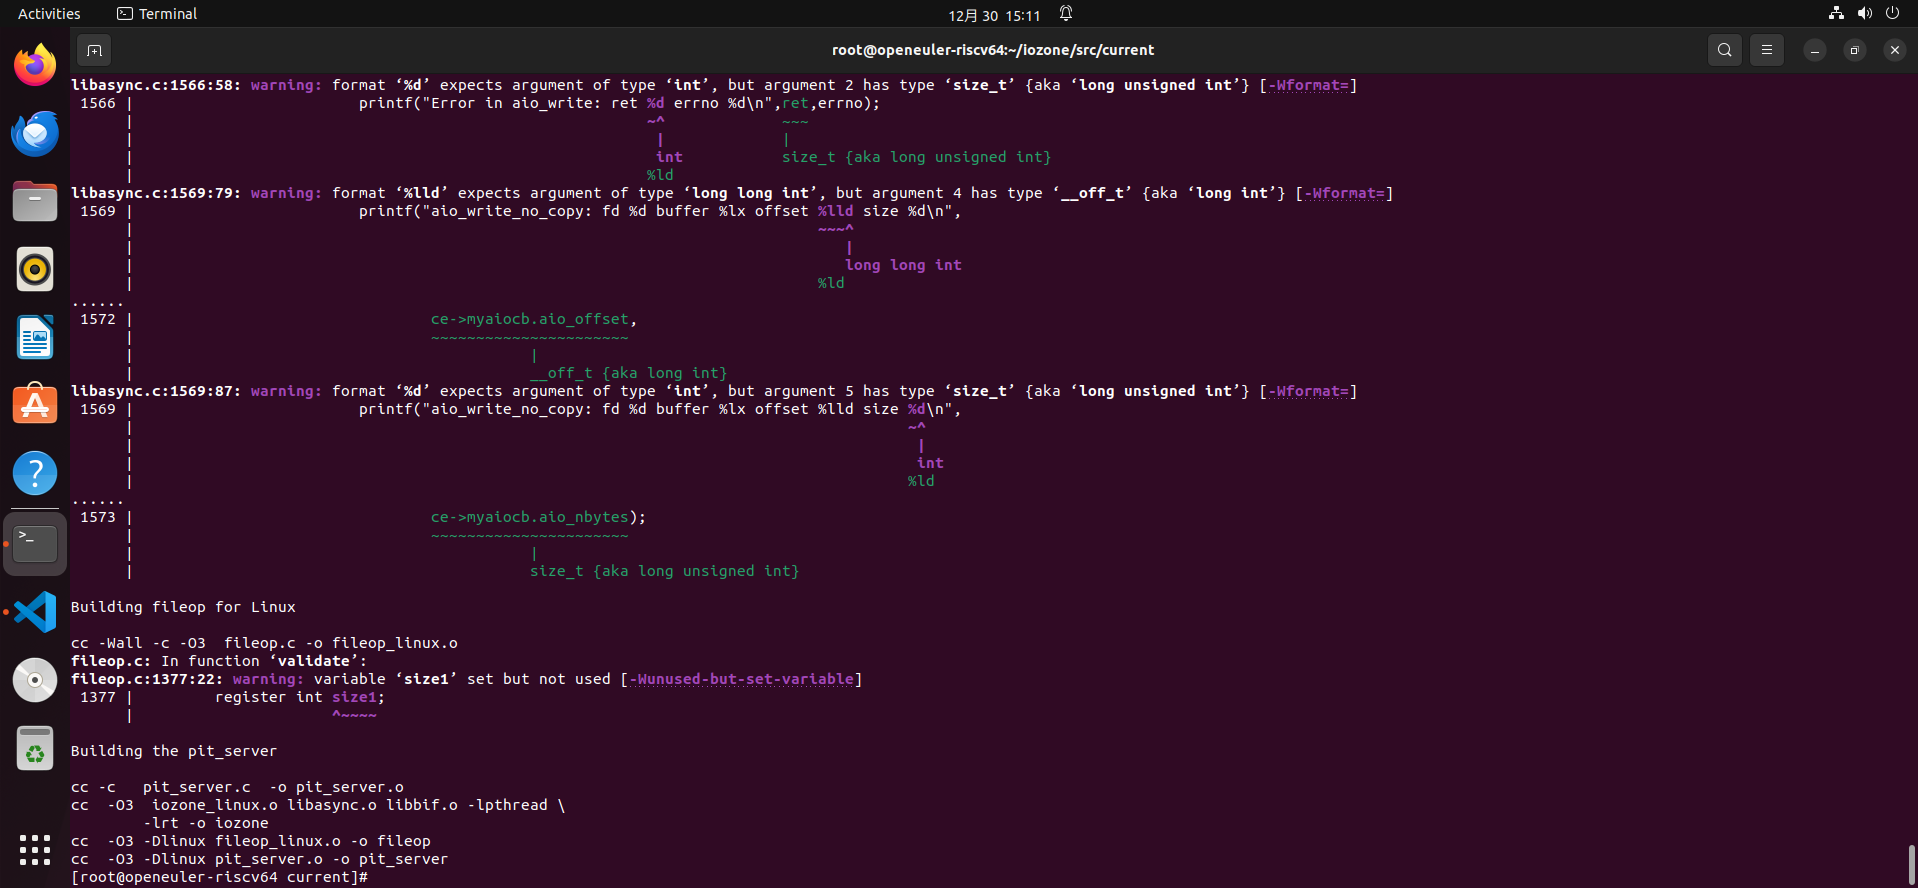1918x888 pixels.
Task: Open LibreOffice Writer from the dock
Action: pos(35,338)
